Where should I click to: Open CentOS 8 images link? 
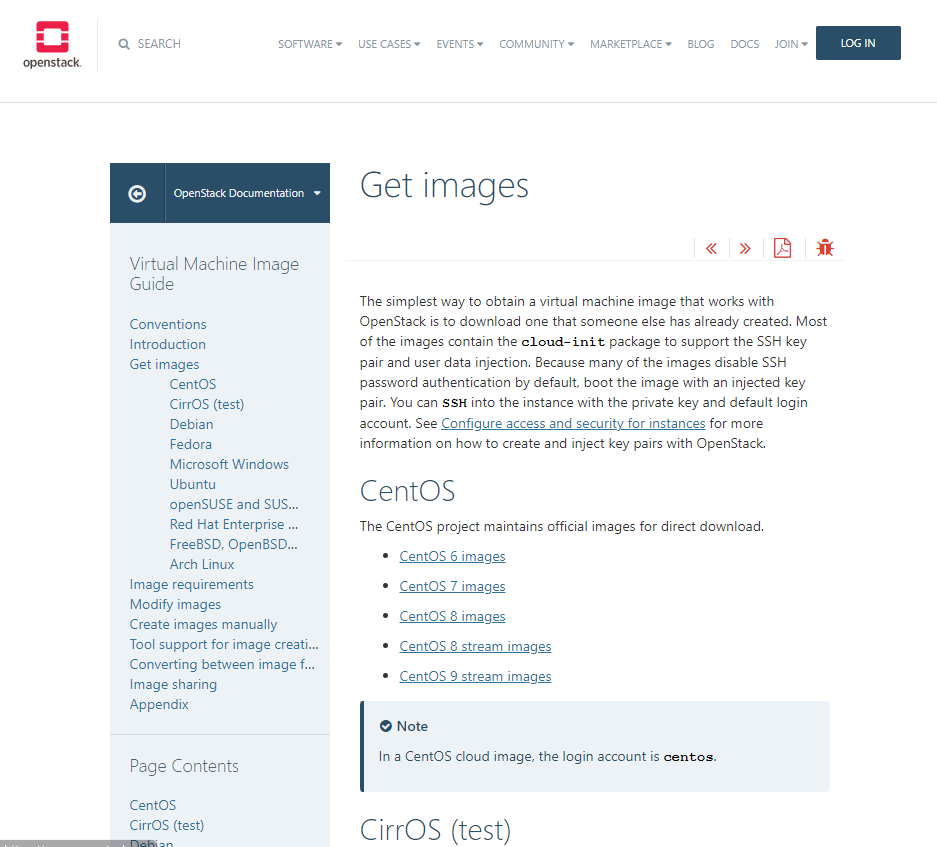(452, 616)
